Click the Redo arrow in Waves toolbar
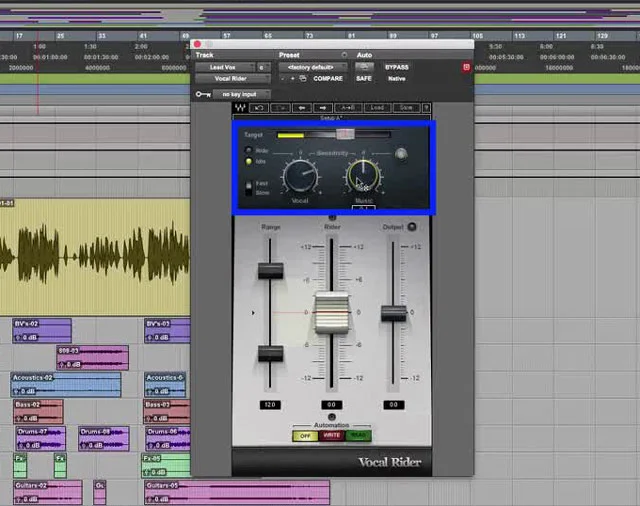This screenshot has height=506, width=640. point(280,108)
